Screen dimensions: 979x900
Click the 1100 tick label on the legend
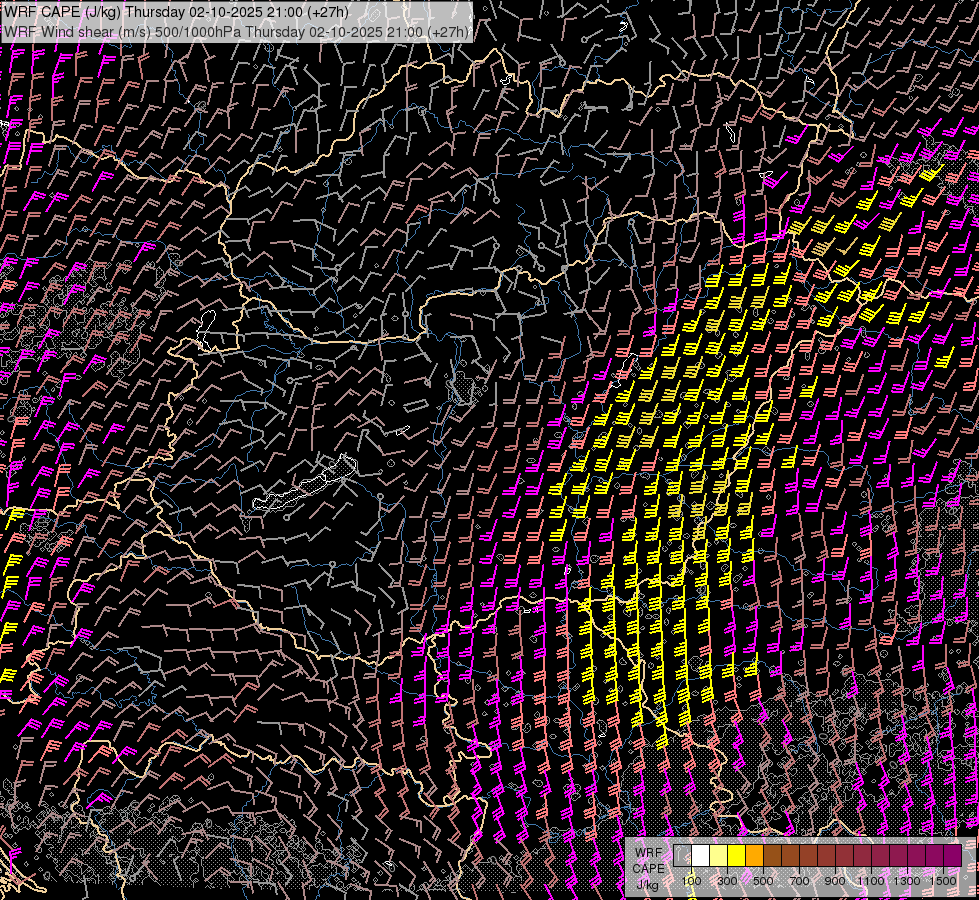(871, 880)
